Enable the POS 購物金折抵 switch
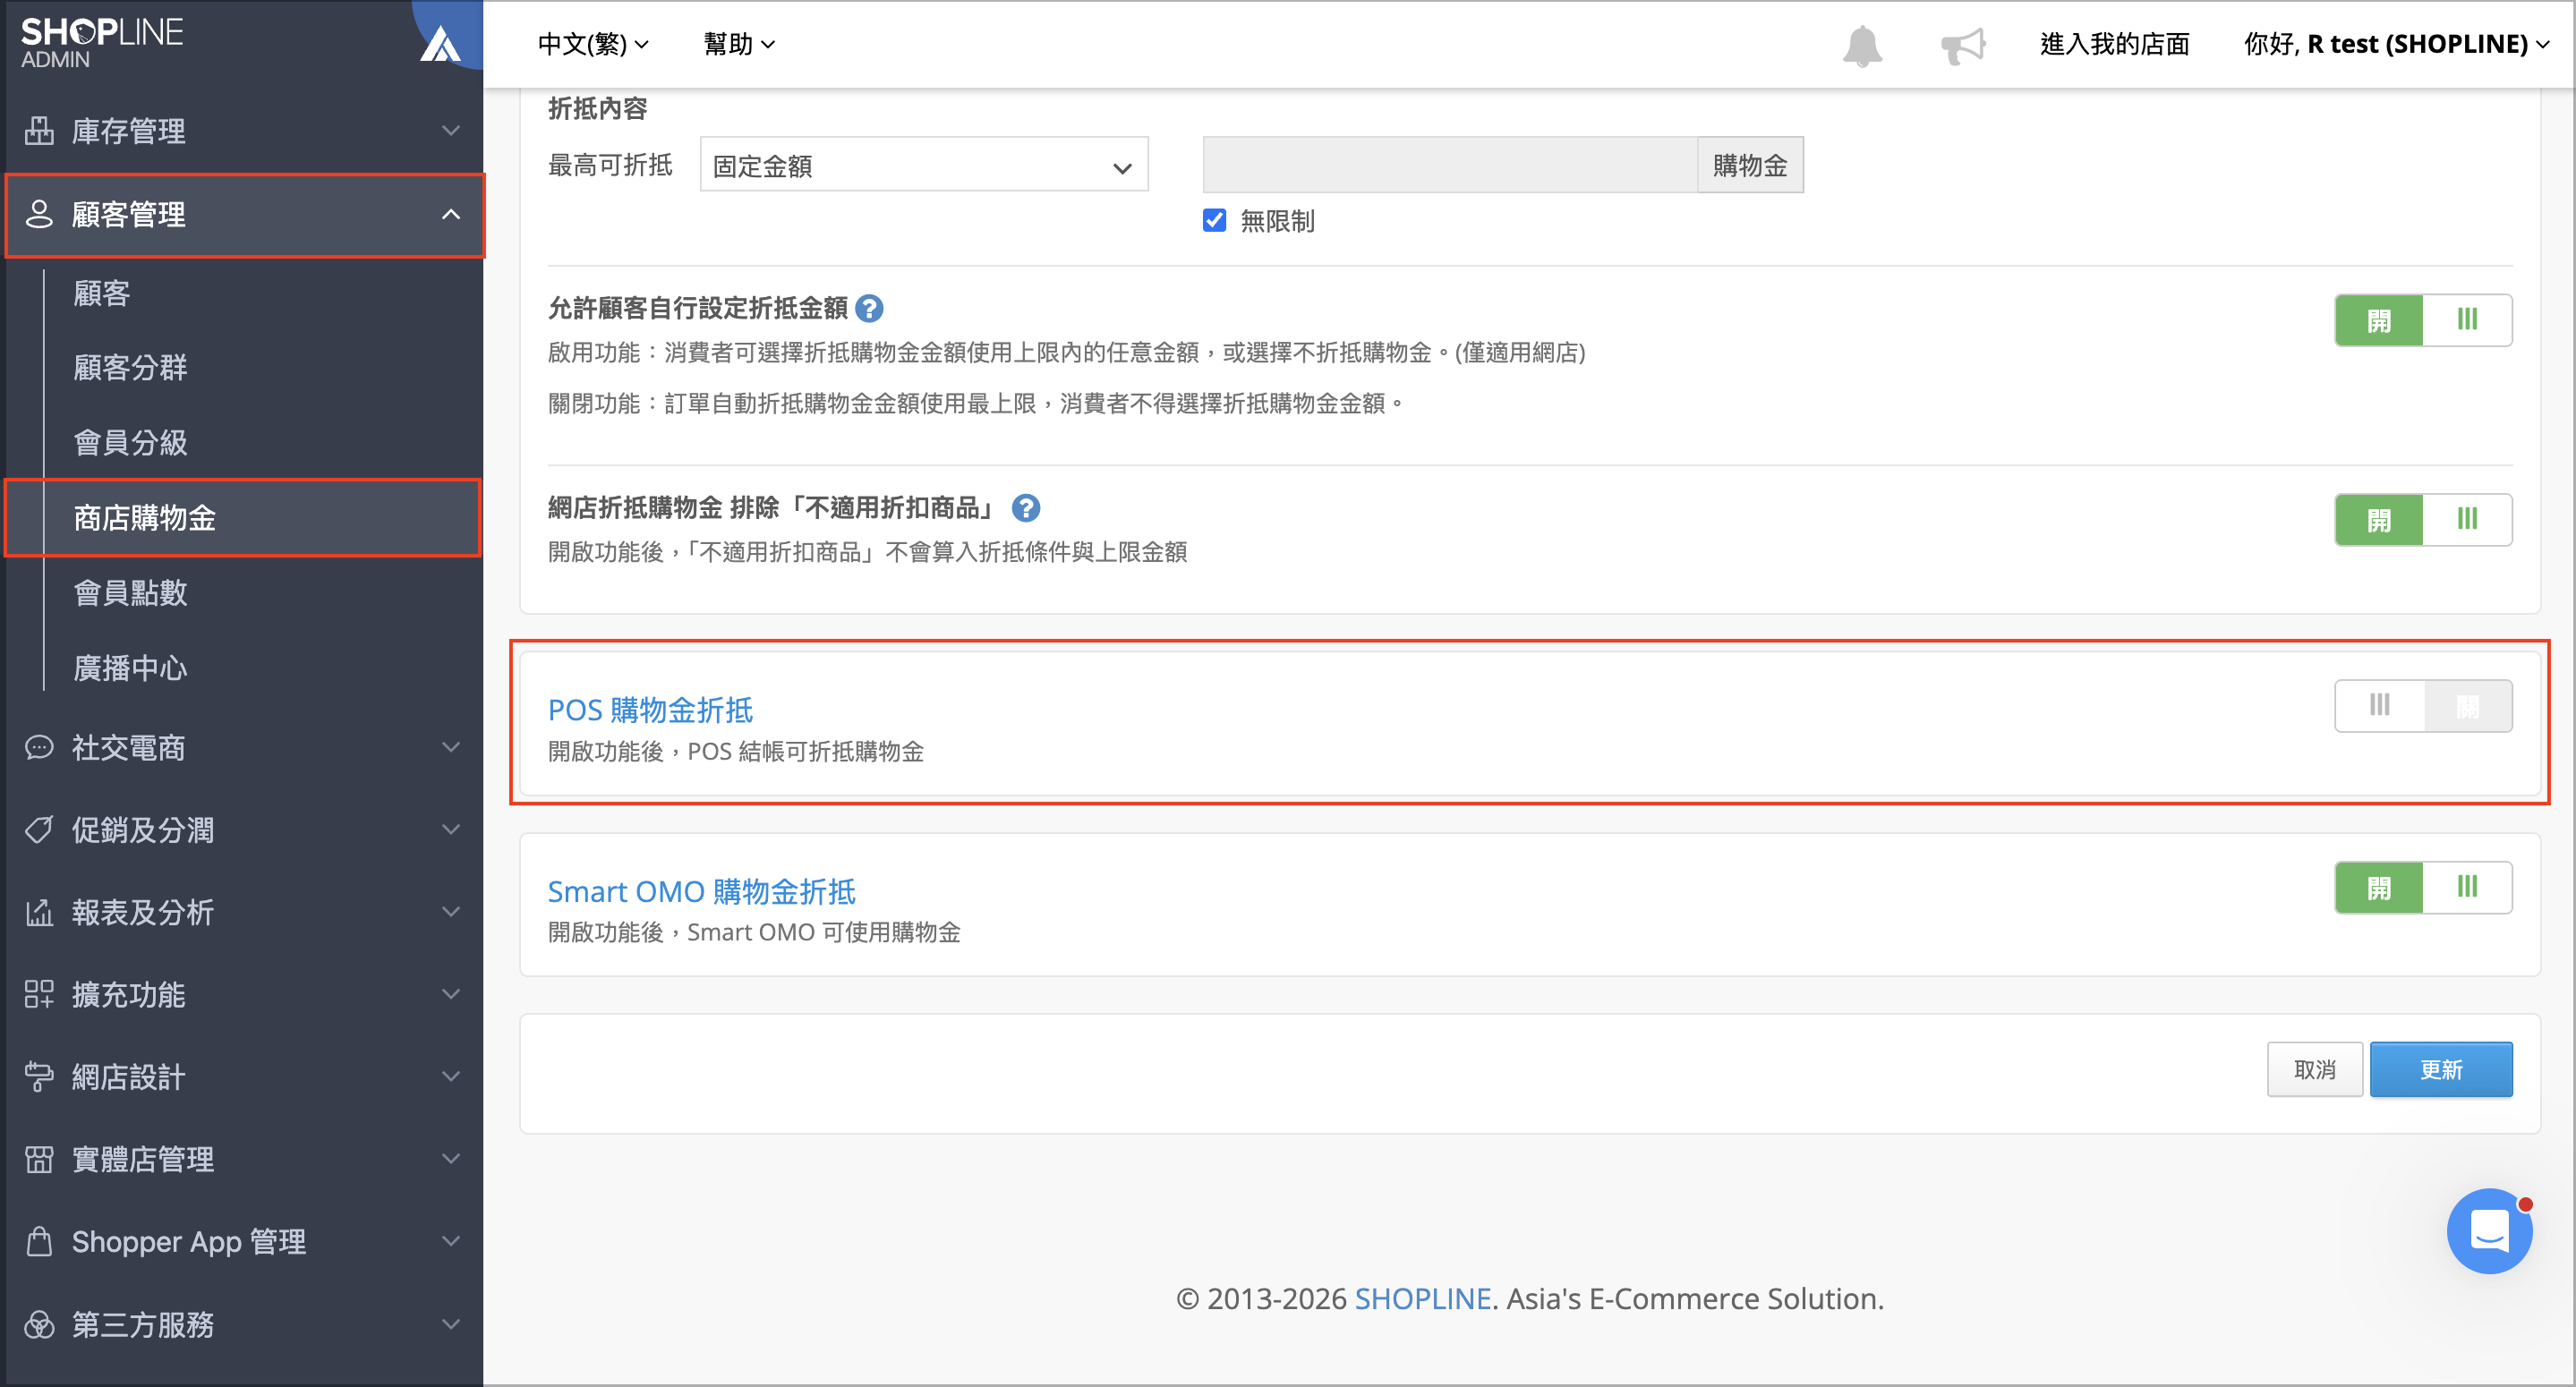Screen dimensions: 2576x1387 tap(2423, 706)
